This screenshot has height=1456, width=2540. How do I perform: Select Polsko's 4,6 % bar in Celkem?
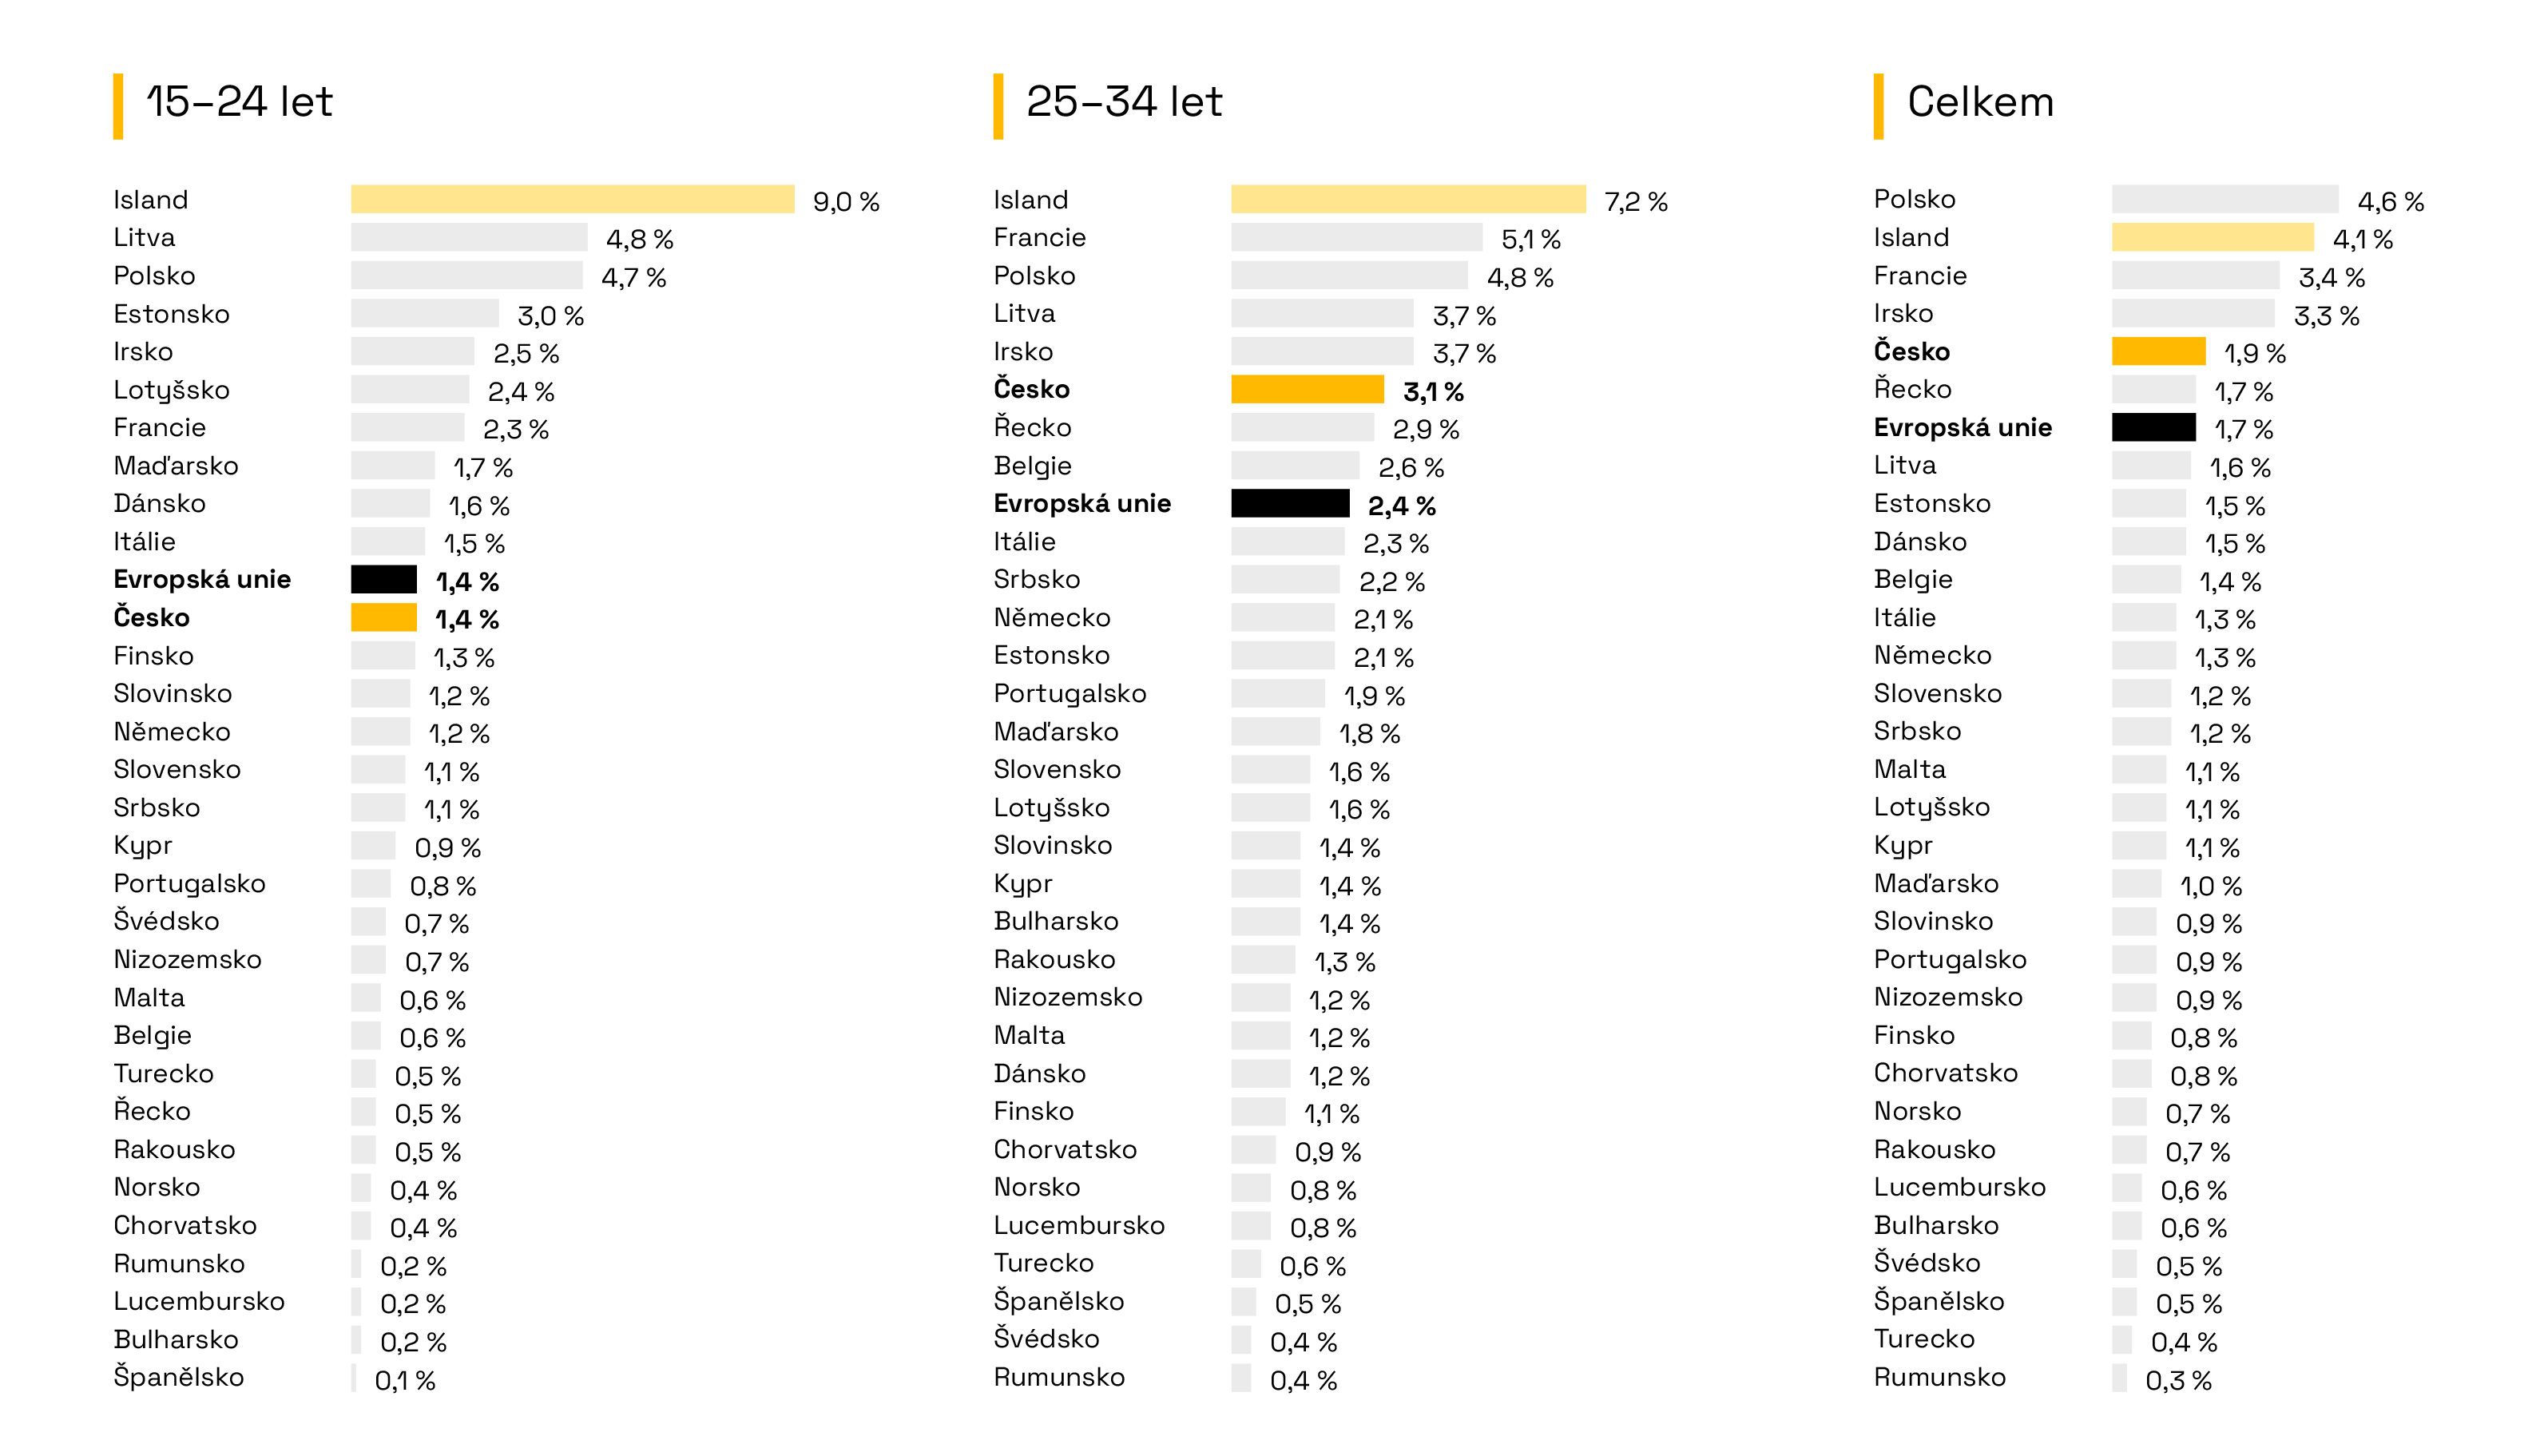(x=2225, y=199)
